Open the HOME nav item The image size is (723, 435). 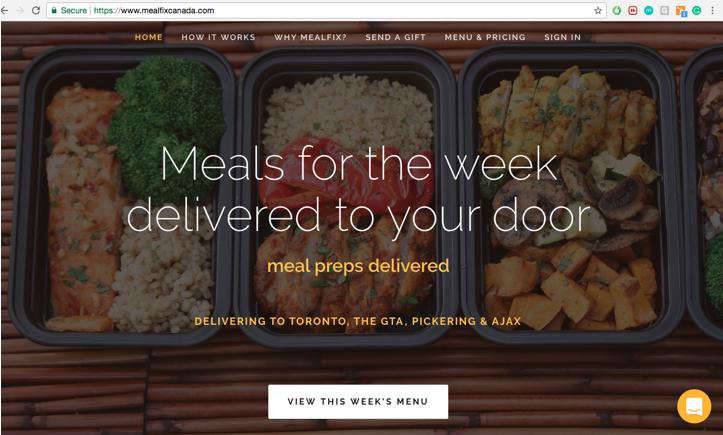(x=148, y=37)
